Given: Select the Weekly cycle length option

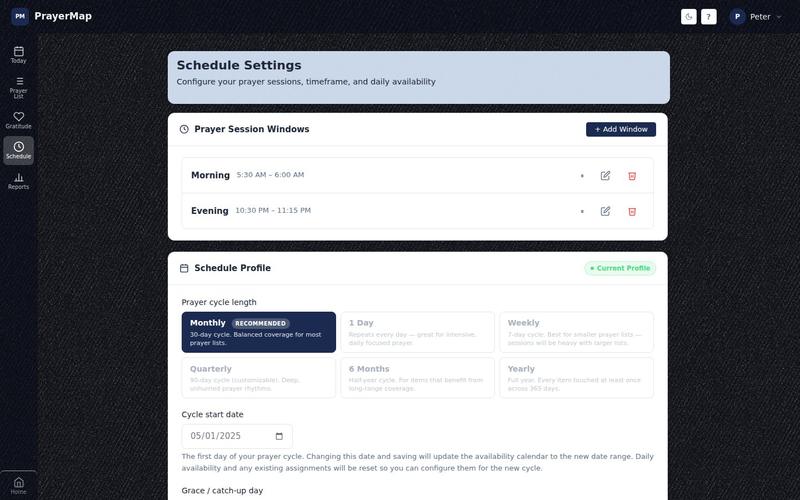Looking at the screenshot, I should [x=577, y=332].
